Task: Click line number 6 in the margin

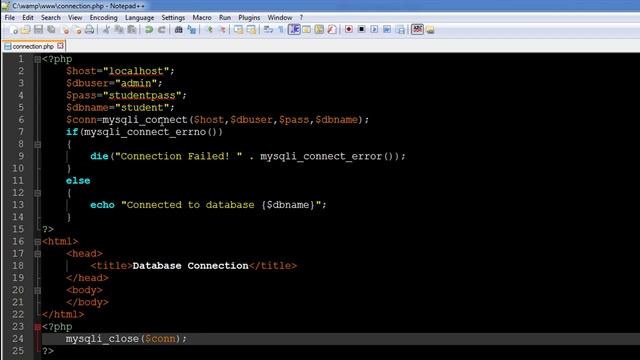Action: click(x=21, y=120)
